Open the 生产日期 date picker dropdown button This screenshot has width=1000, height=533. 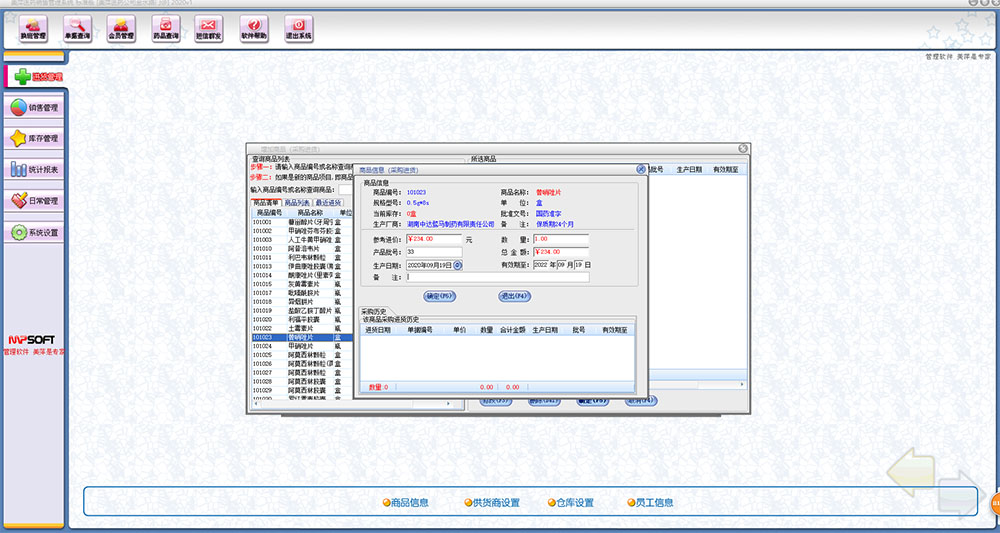[x=458, y=265]
